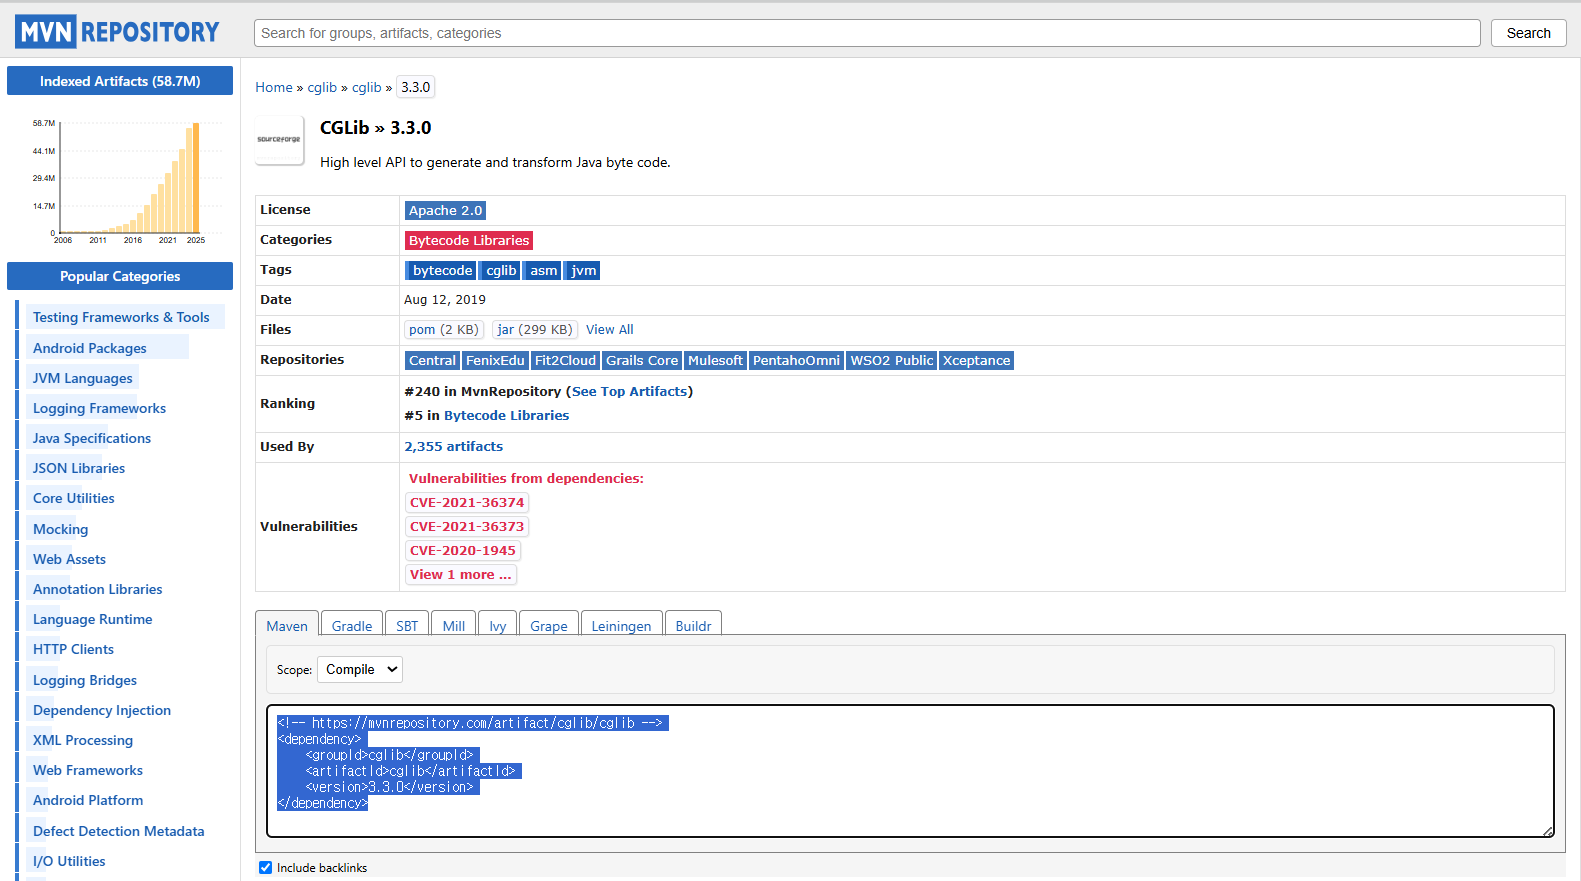This screenshot has width=1581, height=881.
Task: Open vulnerability CVE-2021-36373
Action: [x=467, y=527]
